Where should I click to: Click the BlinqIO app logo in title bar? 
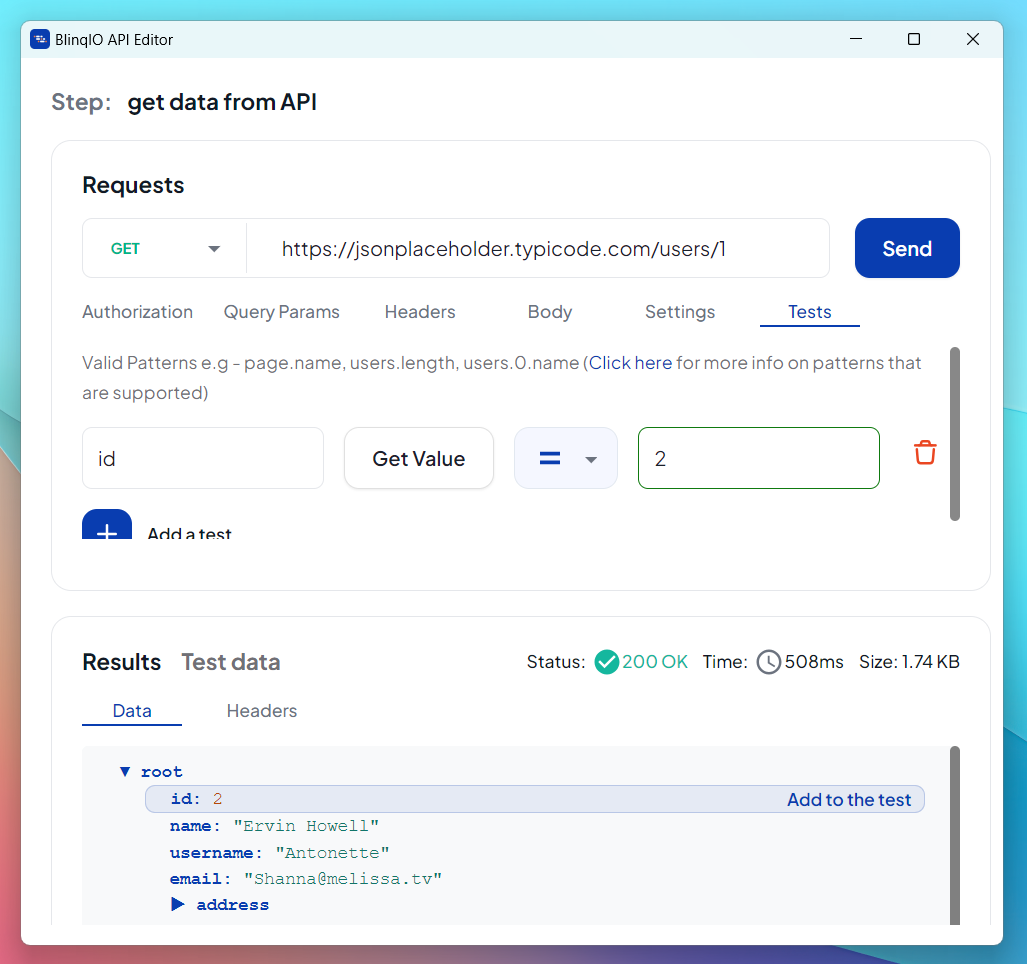[x=40, y=39]
